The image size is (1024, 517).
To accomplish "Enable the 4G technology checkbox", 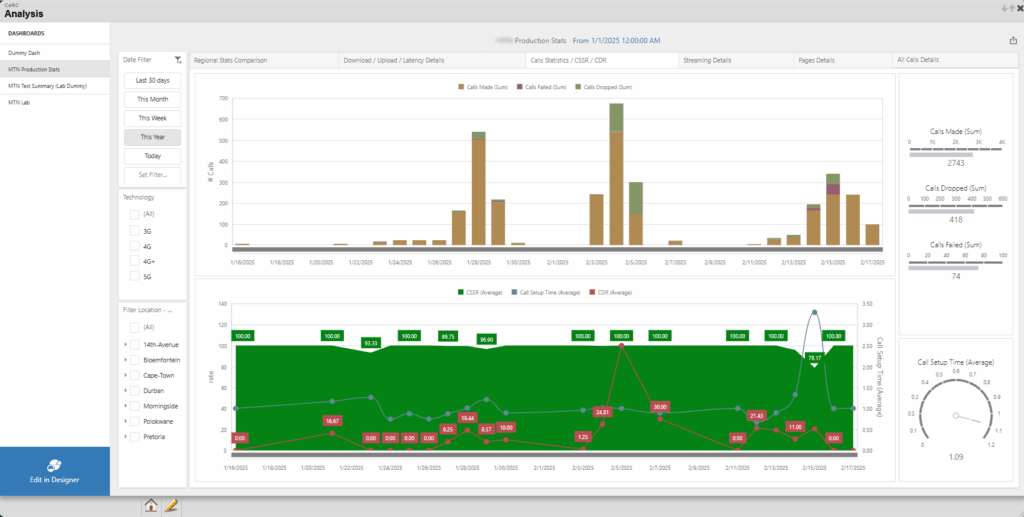I will [x=134, y=246].
